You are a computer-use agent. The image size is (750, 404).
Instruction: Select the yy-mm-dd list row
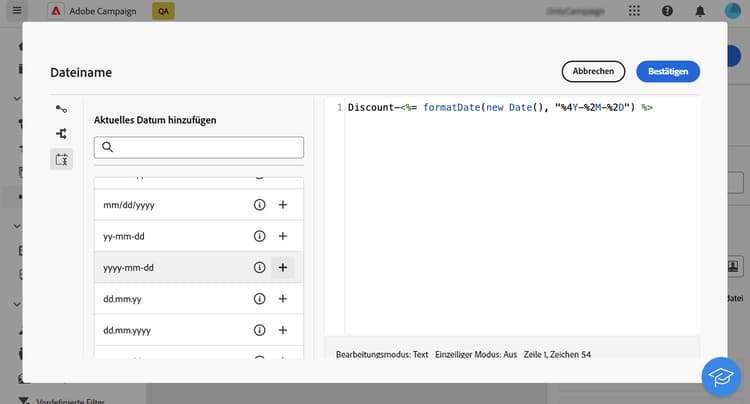[199, 236]
